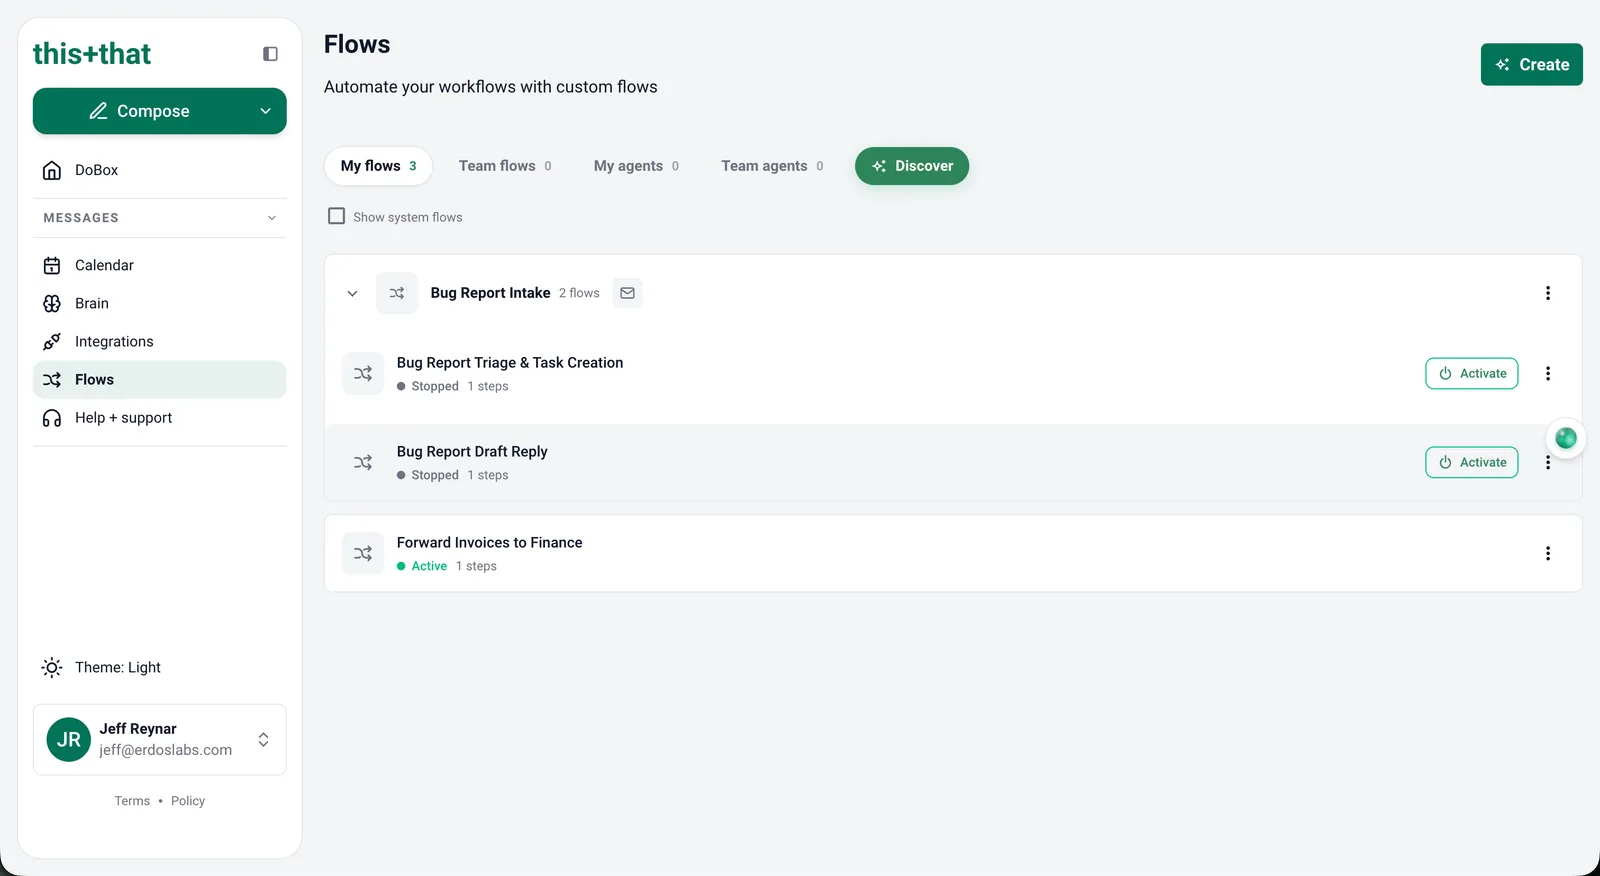Image resolution: width=1600 pixels, height=876 pixels.
Task: Open three-dot menu for Bug Report Triage flow
Action: [x=1547, y=373]
